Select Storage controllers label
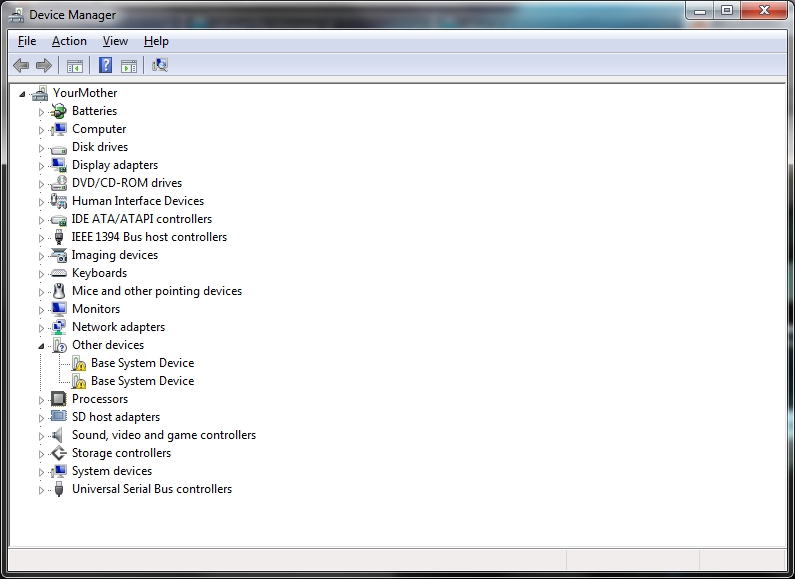This screenshot has width=795, height=579. [x=121, y=453]
